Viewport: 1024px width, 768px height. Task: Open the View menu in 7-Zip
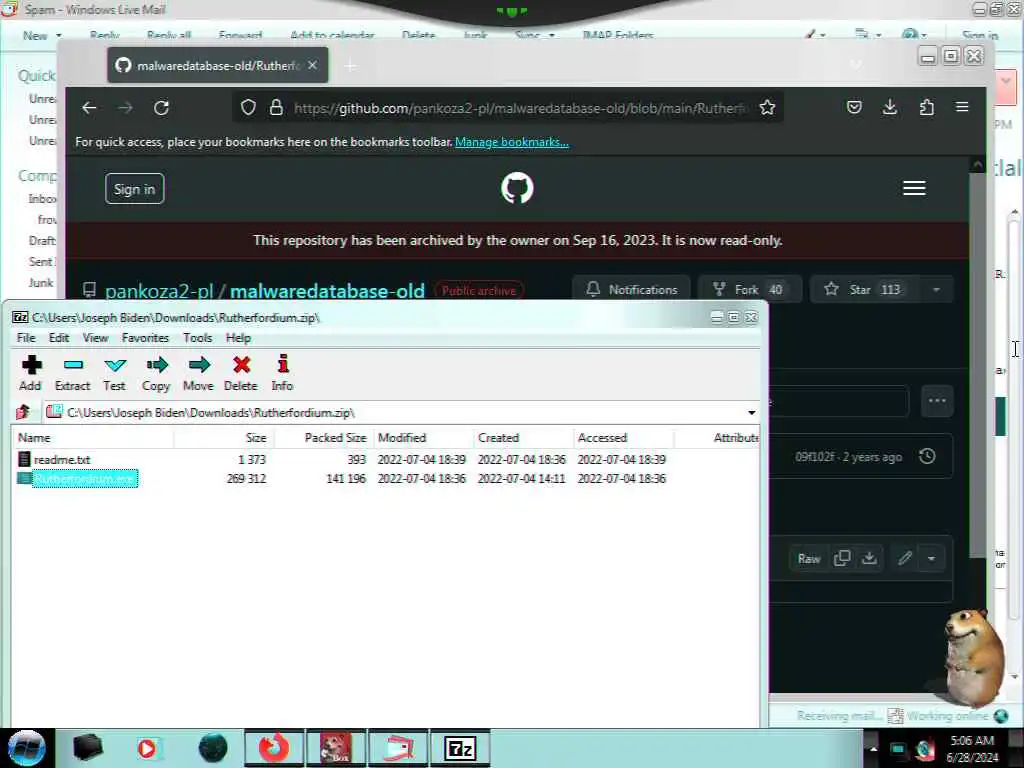95,338
